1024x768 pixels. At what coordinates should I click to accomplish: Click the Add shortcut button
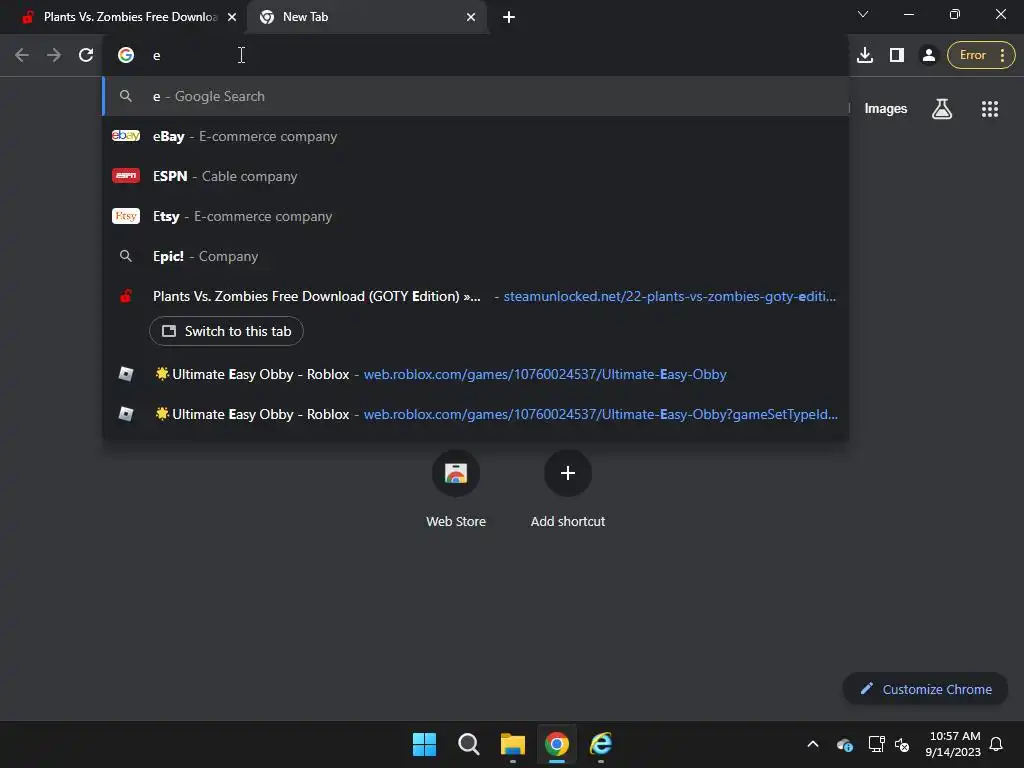click(568, 490)
